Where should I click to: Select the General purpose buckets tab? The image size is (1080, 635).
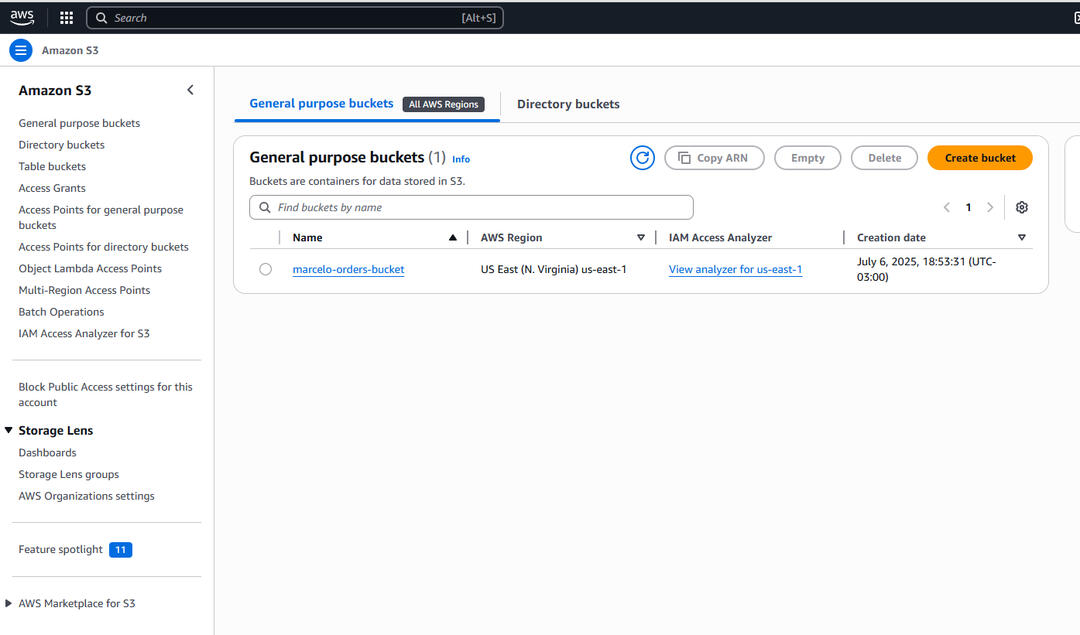coord(321,103)
